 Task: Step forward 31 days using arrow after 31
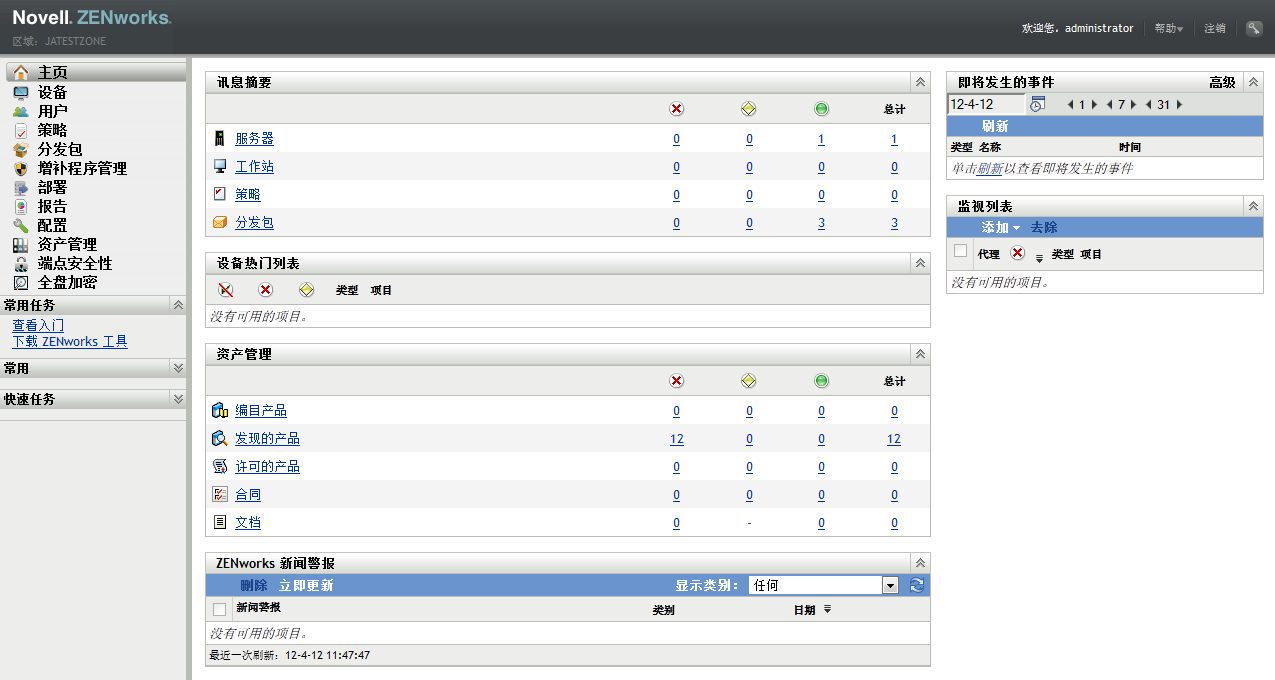click(1180, 104)
